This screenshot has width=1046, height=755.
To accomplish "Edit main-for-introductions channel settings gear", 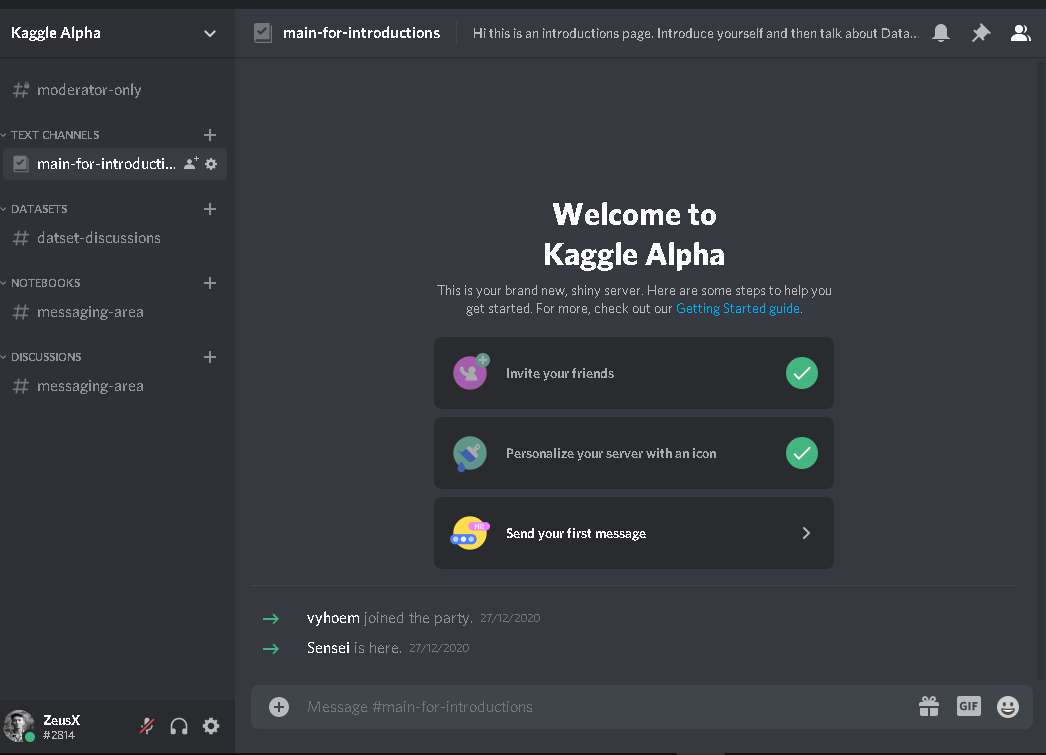I will [x=211, y=163].
